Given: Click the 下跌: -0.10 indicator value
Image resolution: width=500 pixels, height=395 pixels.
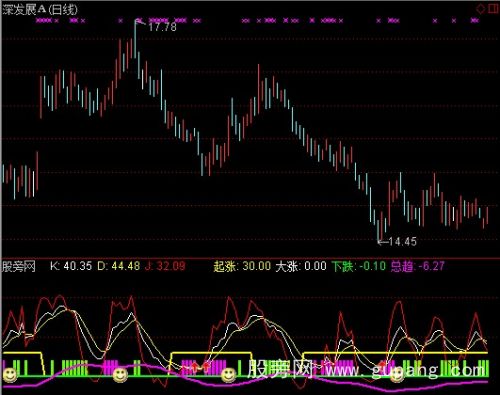Looking at the screenshot, I should pyautogui.click(x=359, y=266).
